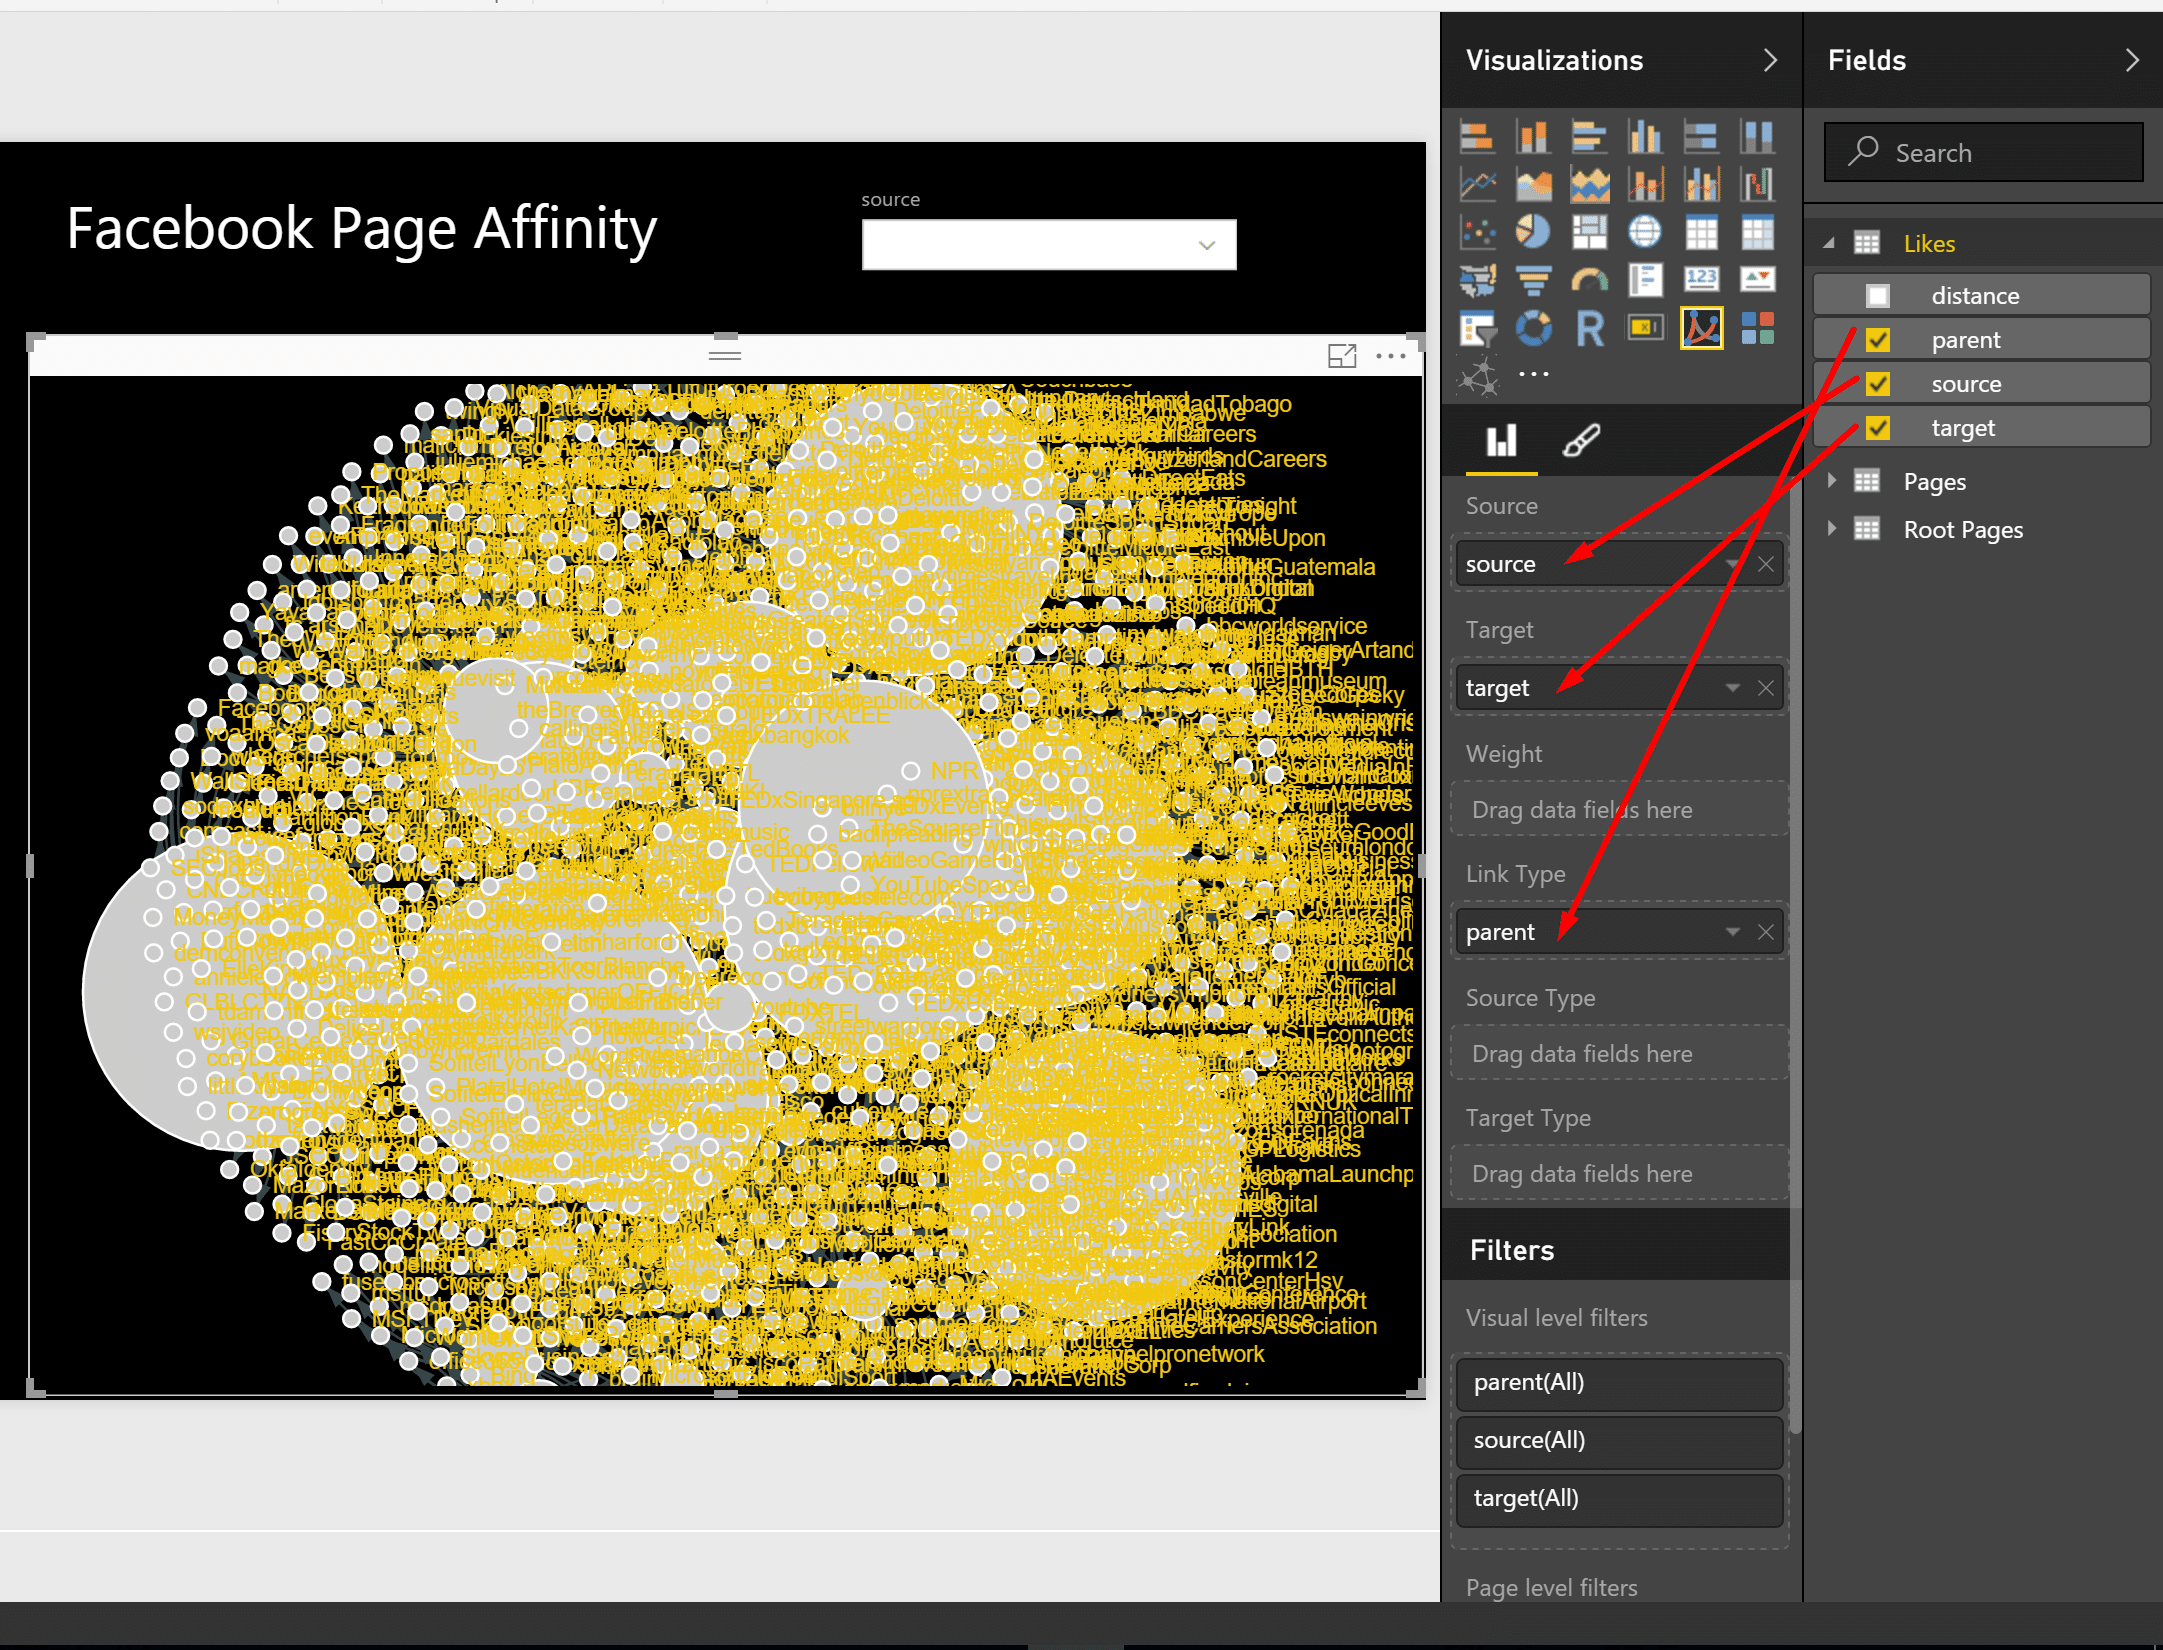The image size is (2163, 1650).
Task: Collapse the Visualizations pane
Action: point(1770,60)
